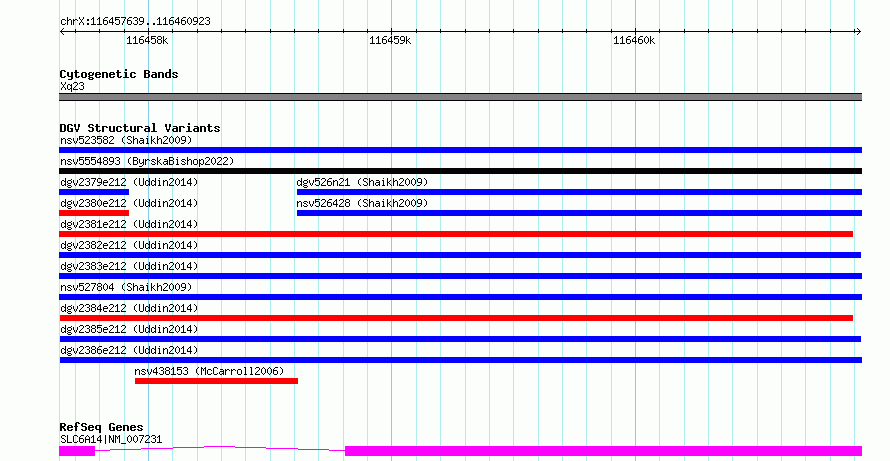890x461 pixels.
Task: Open the dgv2386e212 (Uddin2014) label
Action: (x=129, y=350)
